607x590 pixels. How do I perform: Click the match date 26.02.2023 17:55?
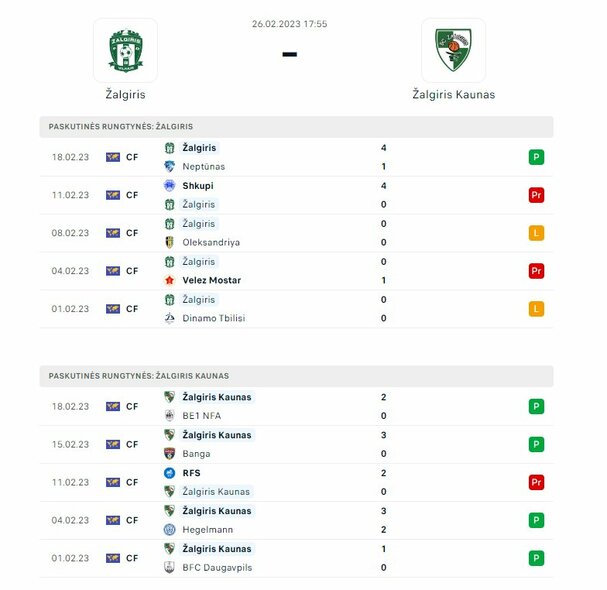click(289, 24)
